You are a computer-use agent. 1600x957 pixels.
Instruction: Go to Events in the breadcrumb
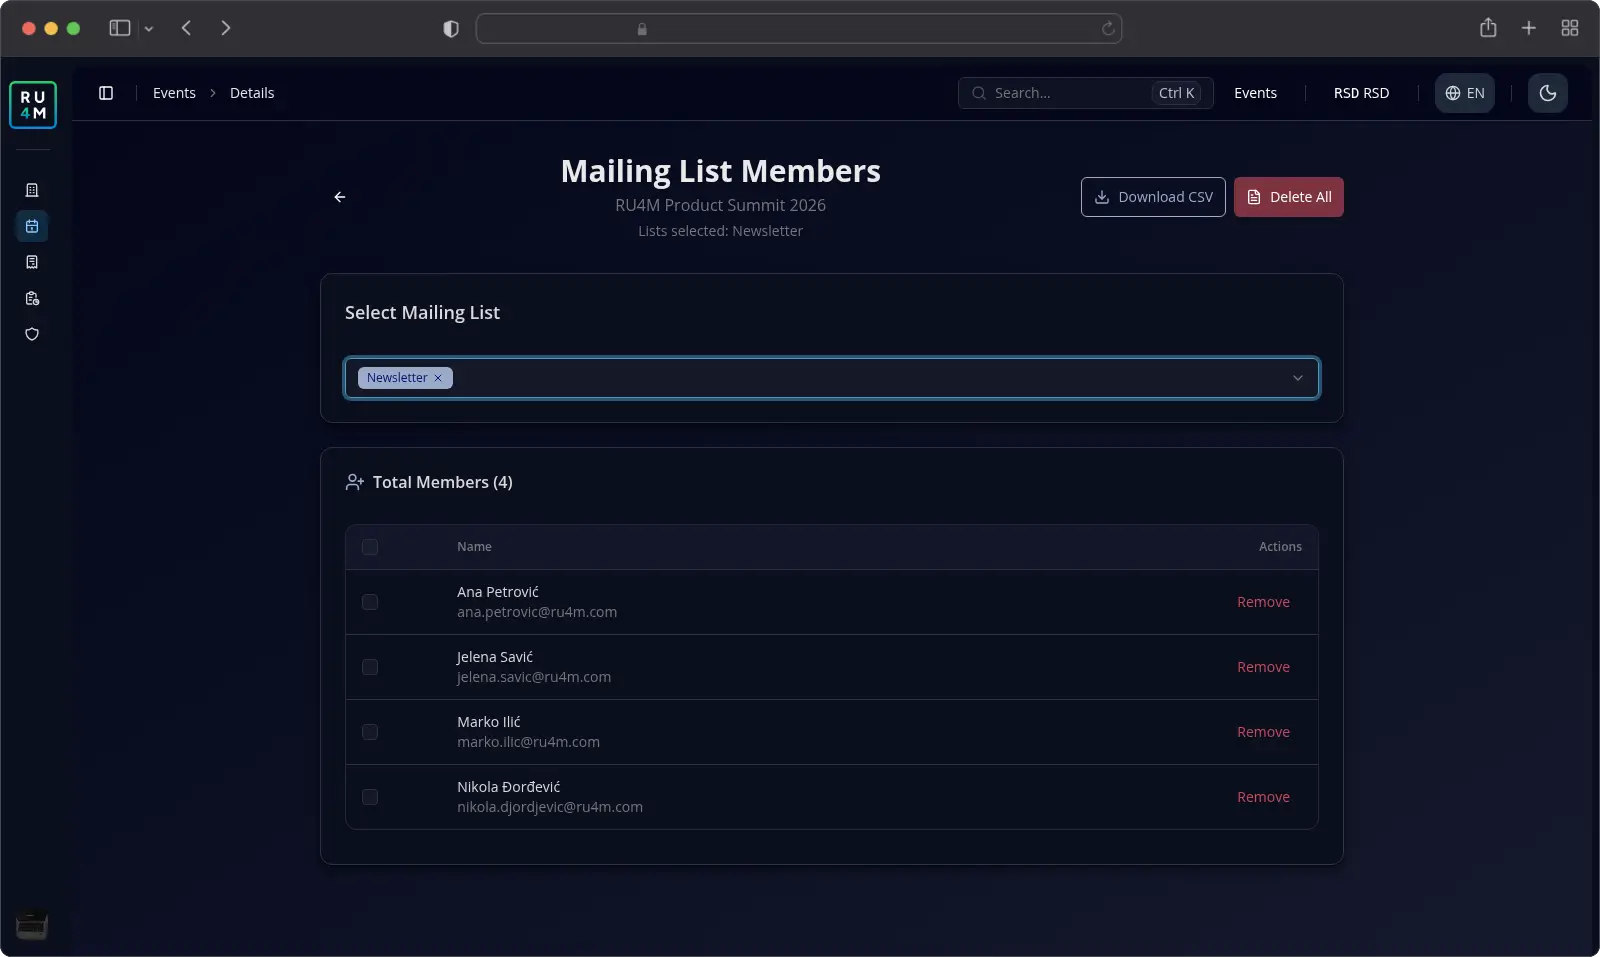(x=174, y=93)
